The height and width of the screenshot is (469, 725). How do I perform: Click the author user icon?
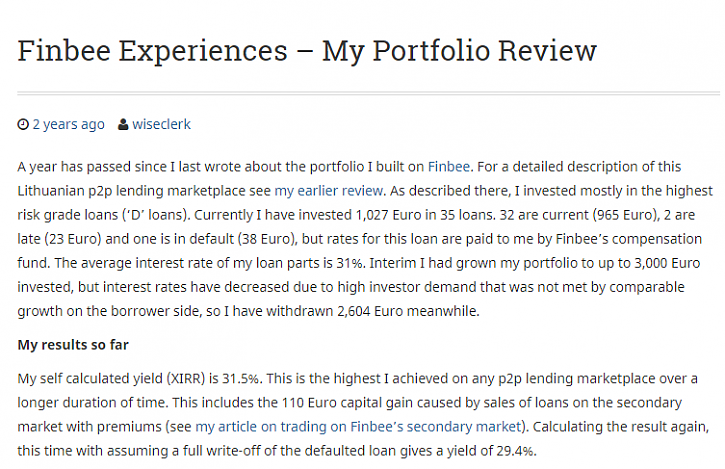(122, 125)
